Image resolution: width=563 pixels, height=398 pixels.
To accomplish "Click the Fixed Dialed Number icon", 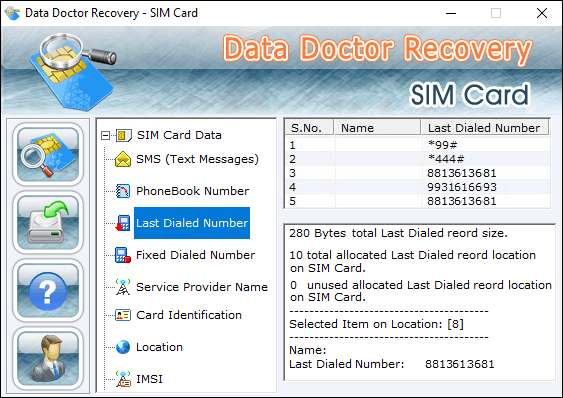I will pos(123,255).
